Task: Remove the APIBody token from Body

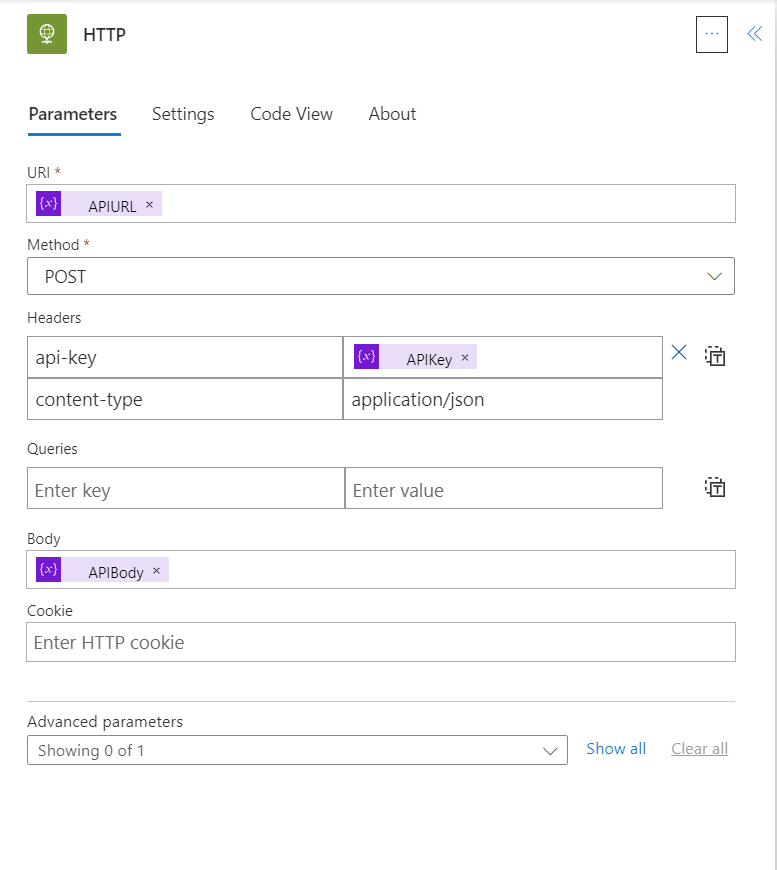Action: pos(156,571)
